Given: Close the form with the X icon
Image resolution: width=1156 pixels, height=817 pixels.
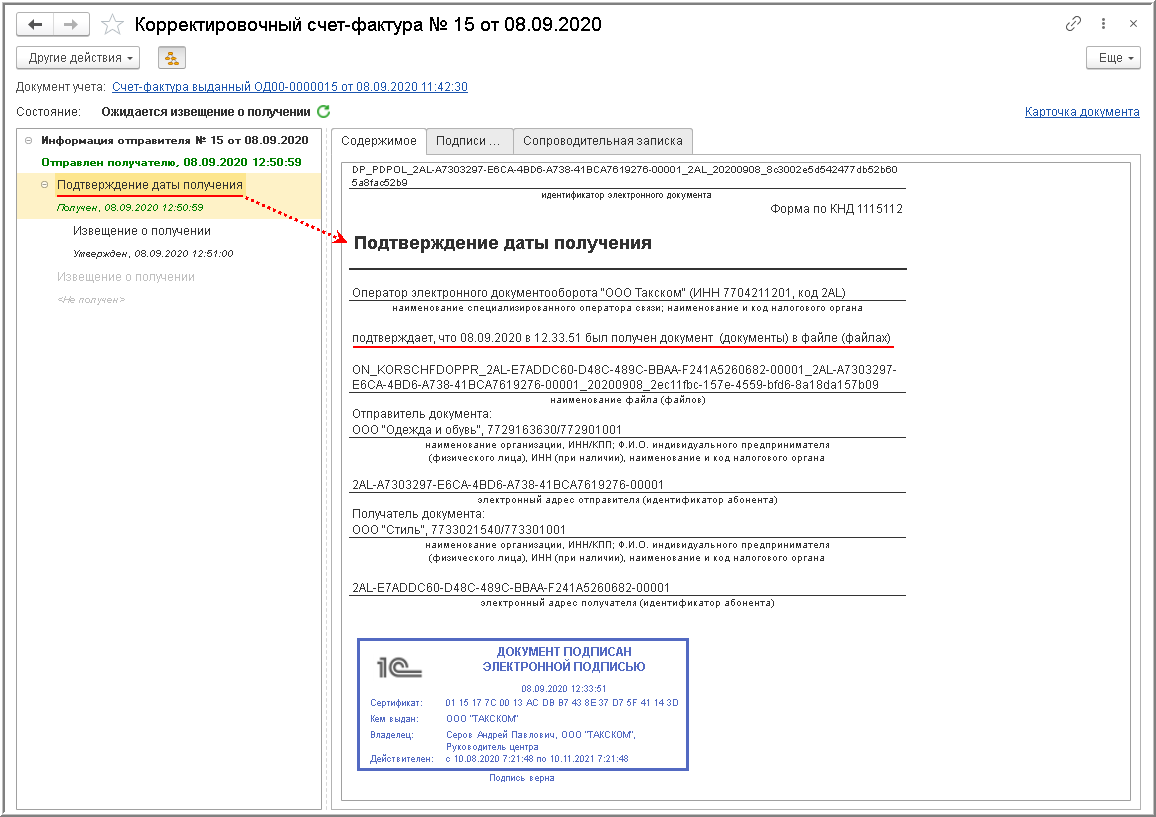Looking at the screenshot, I should 1133,24.
